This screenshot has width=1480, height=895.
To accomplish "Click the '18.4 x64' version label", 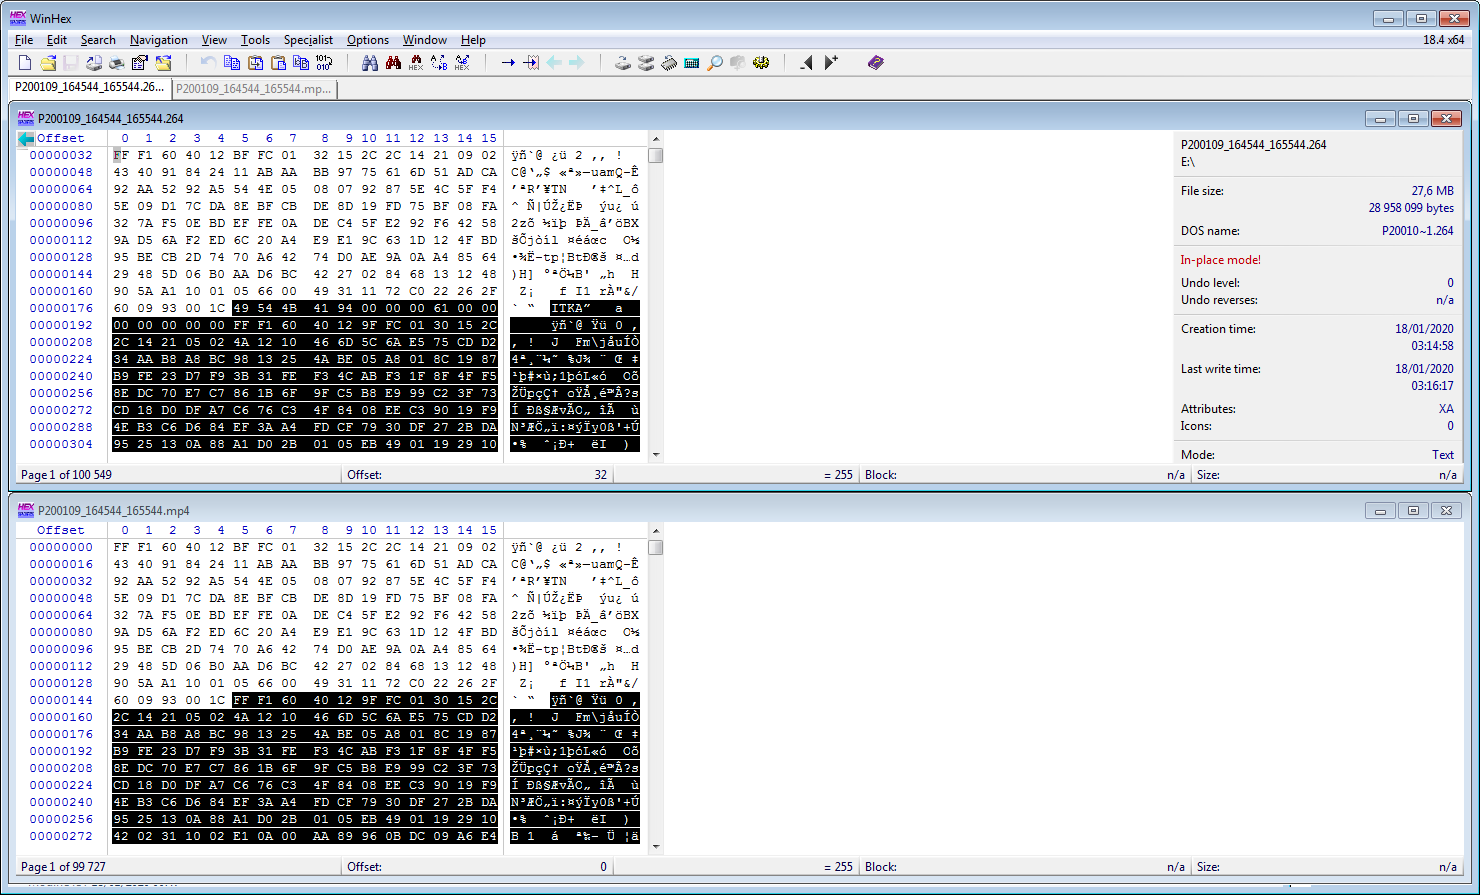I will [x=1444, y=40].
